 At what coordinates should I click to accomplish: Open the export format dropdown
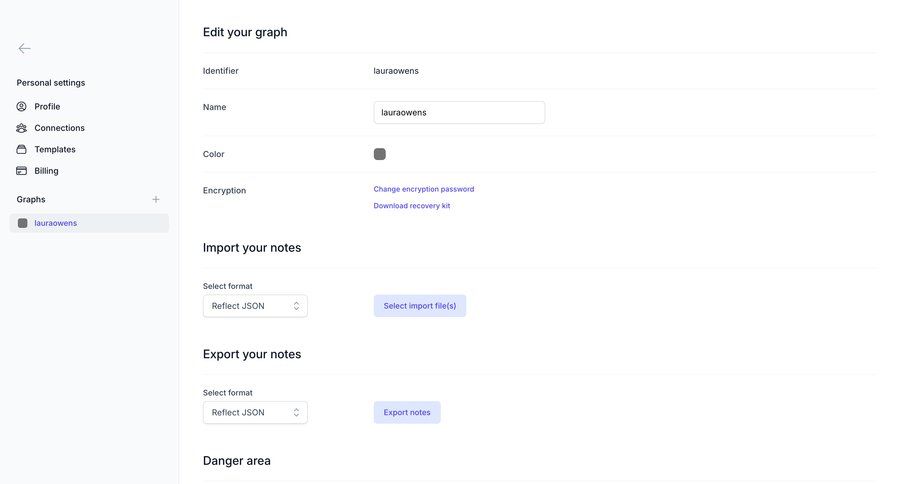pyautogui.click(x=254, y=412)
